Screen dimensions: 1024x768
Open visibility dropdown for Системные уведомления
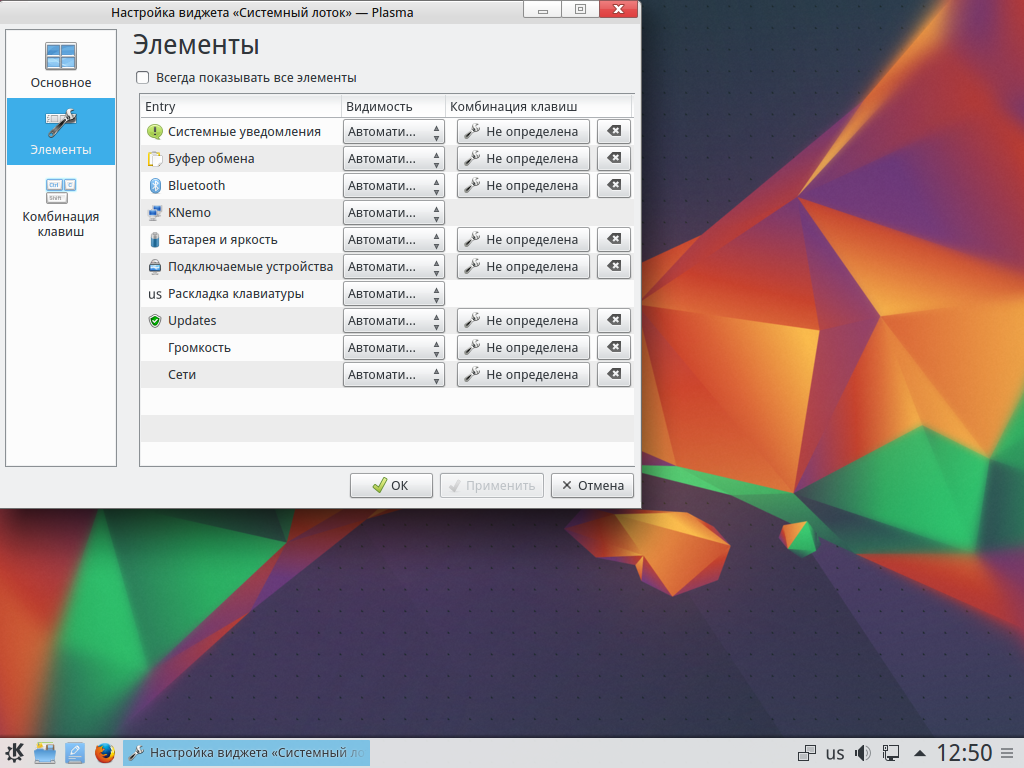[394, 131]
